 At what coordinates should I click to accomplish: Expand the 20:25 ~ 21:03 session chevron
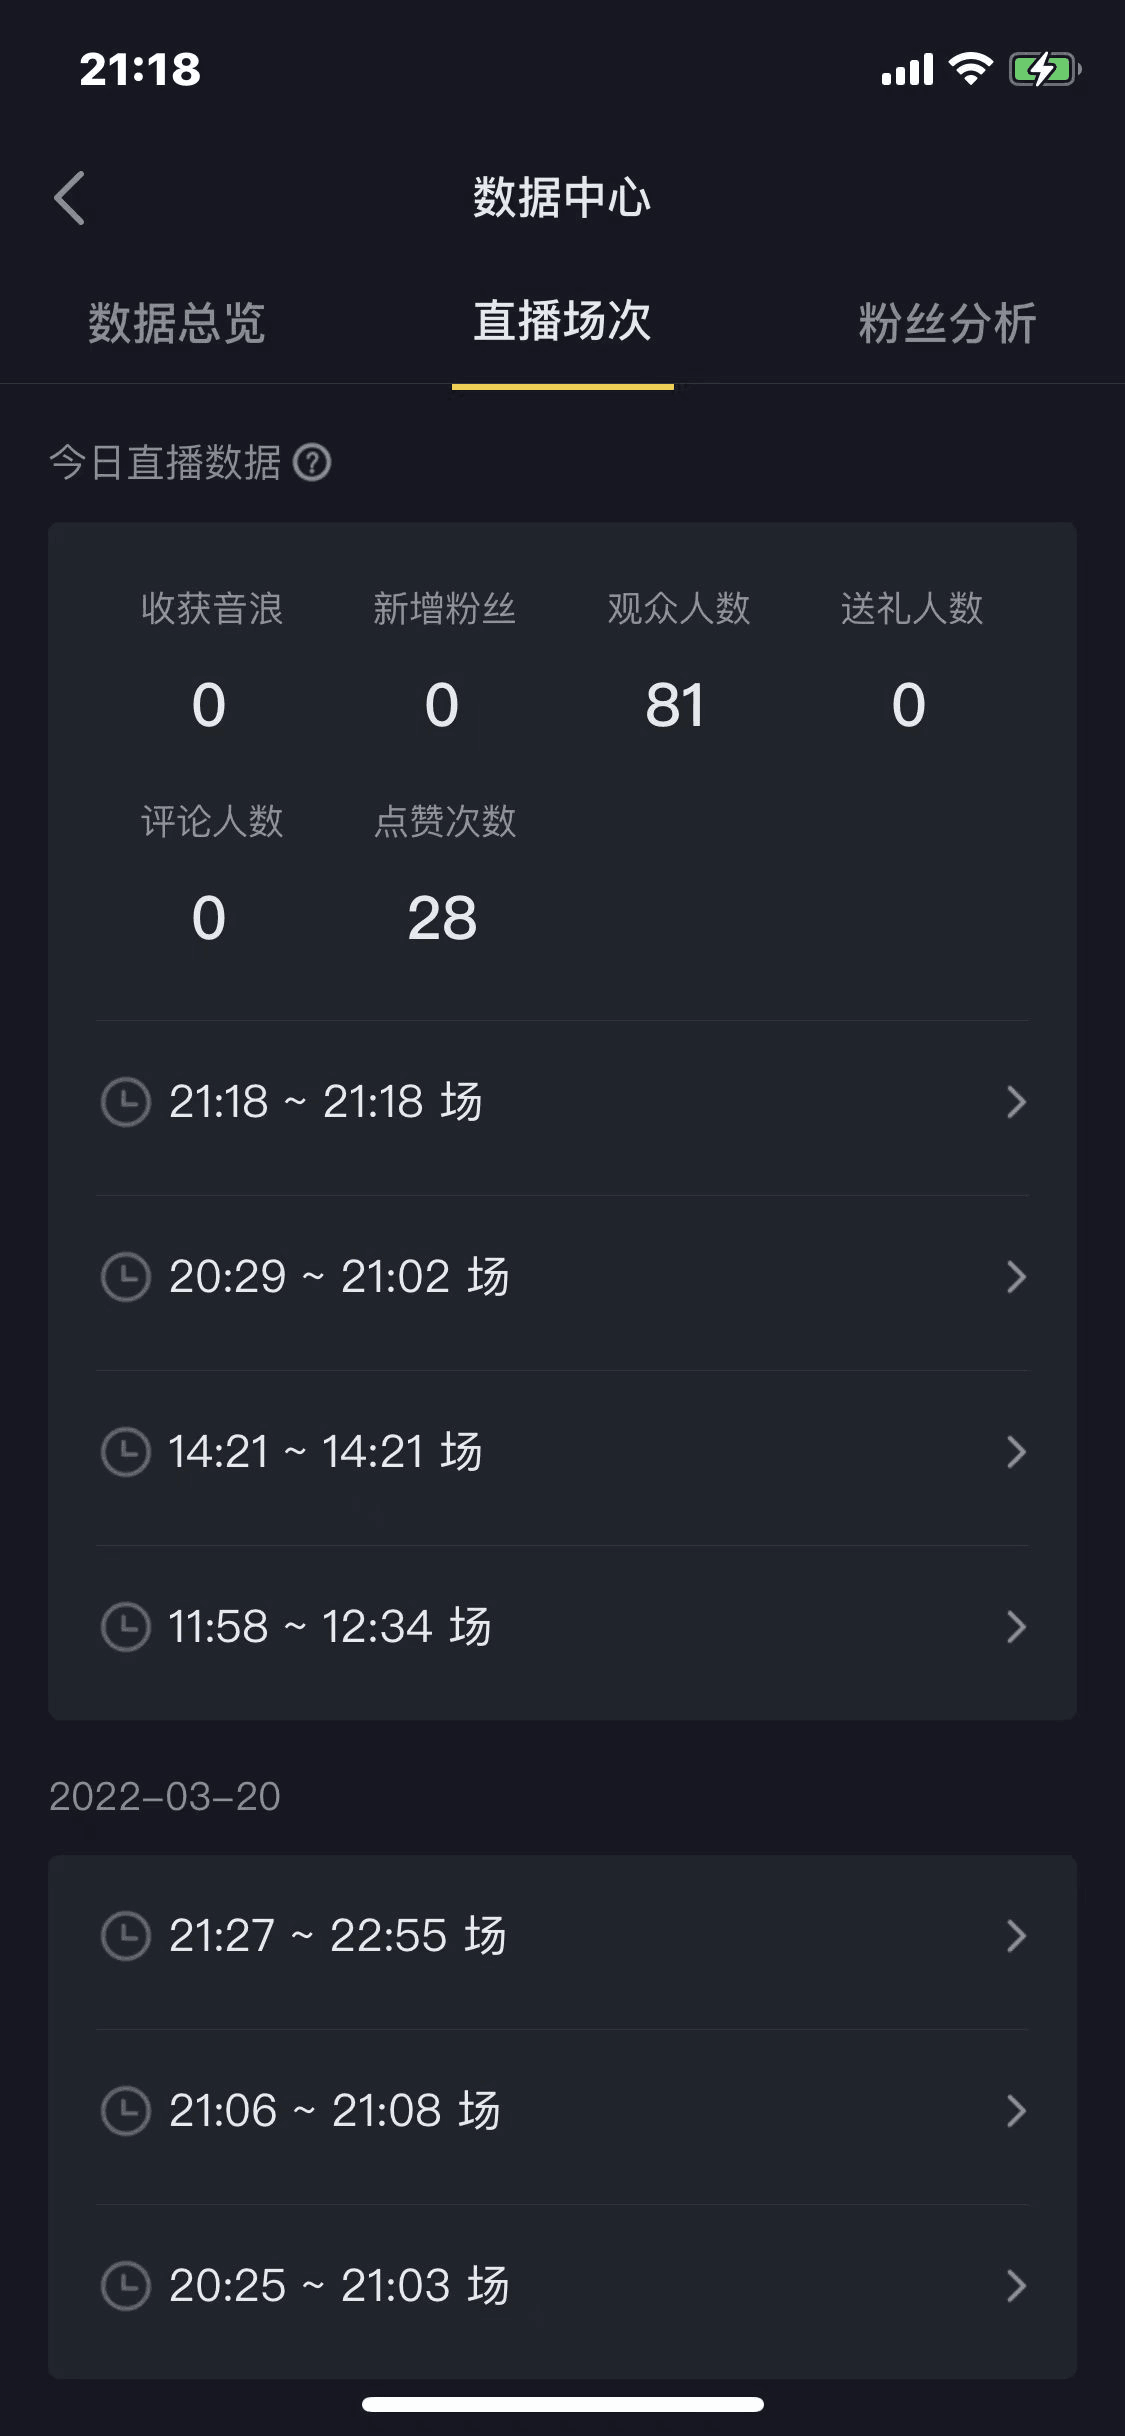[x=1016, y=2286]
